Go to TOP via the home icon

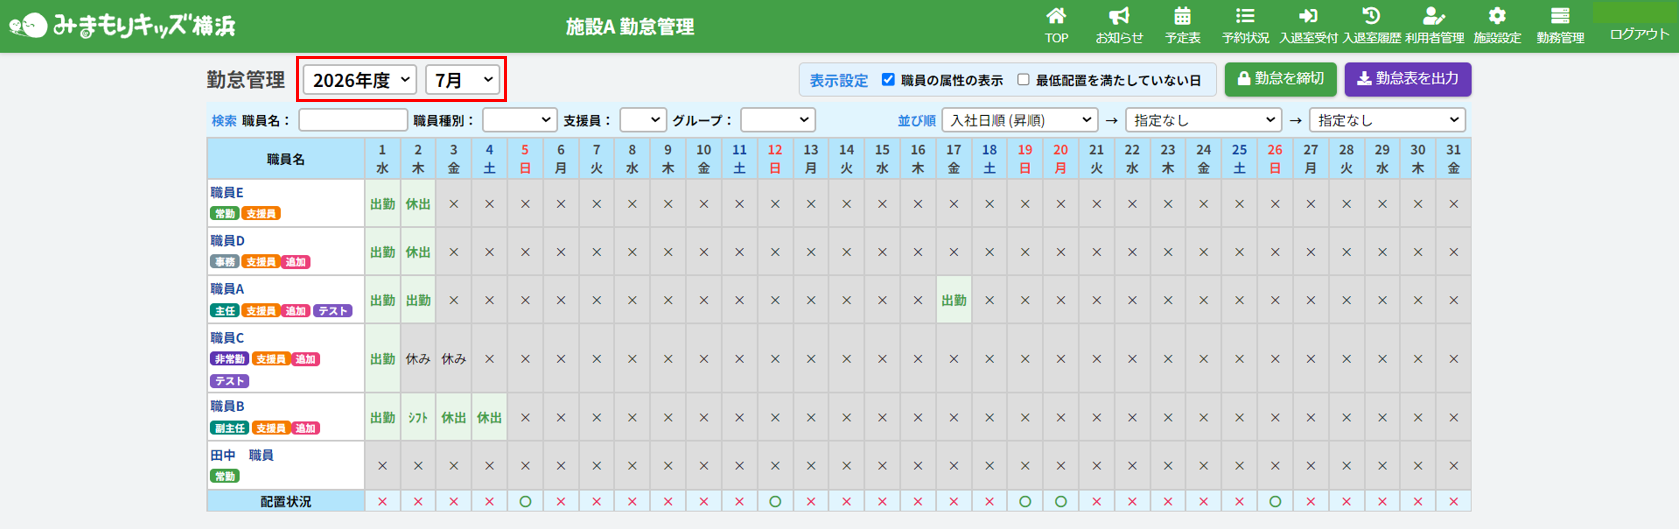[x=1056, y=25]
